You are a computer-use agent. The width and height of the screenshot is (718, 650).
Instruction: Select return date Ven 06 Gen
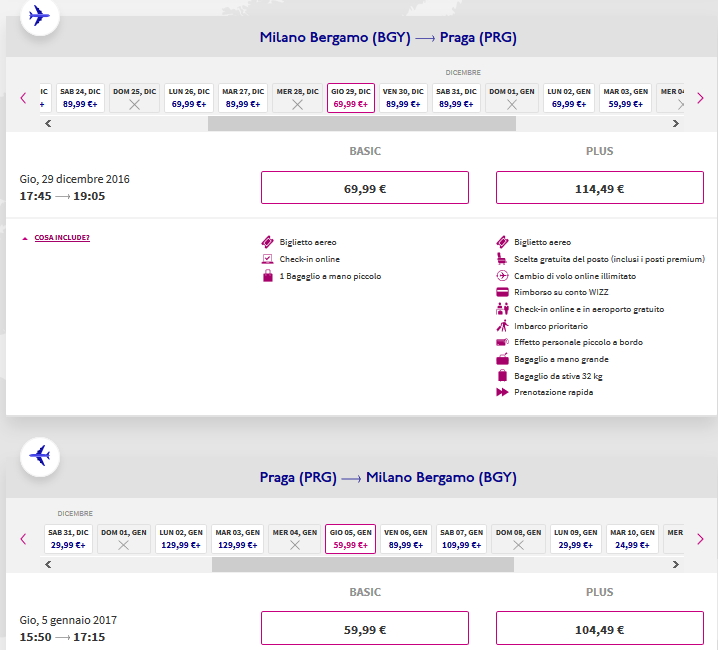tap(404, 539)
